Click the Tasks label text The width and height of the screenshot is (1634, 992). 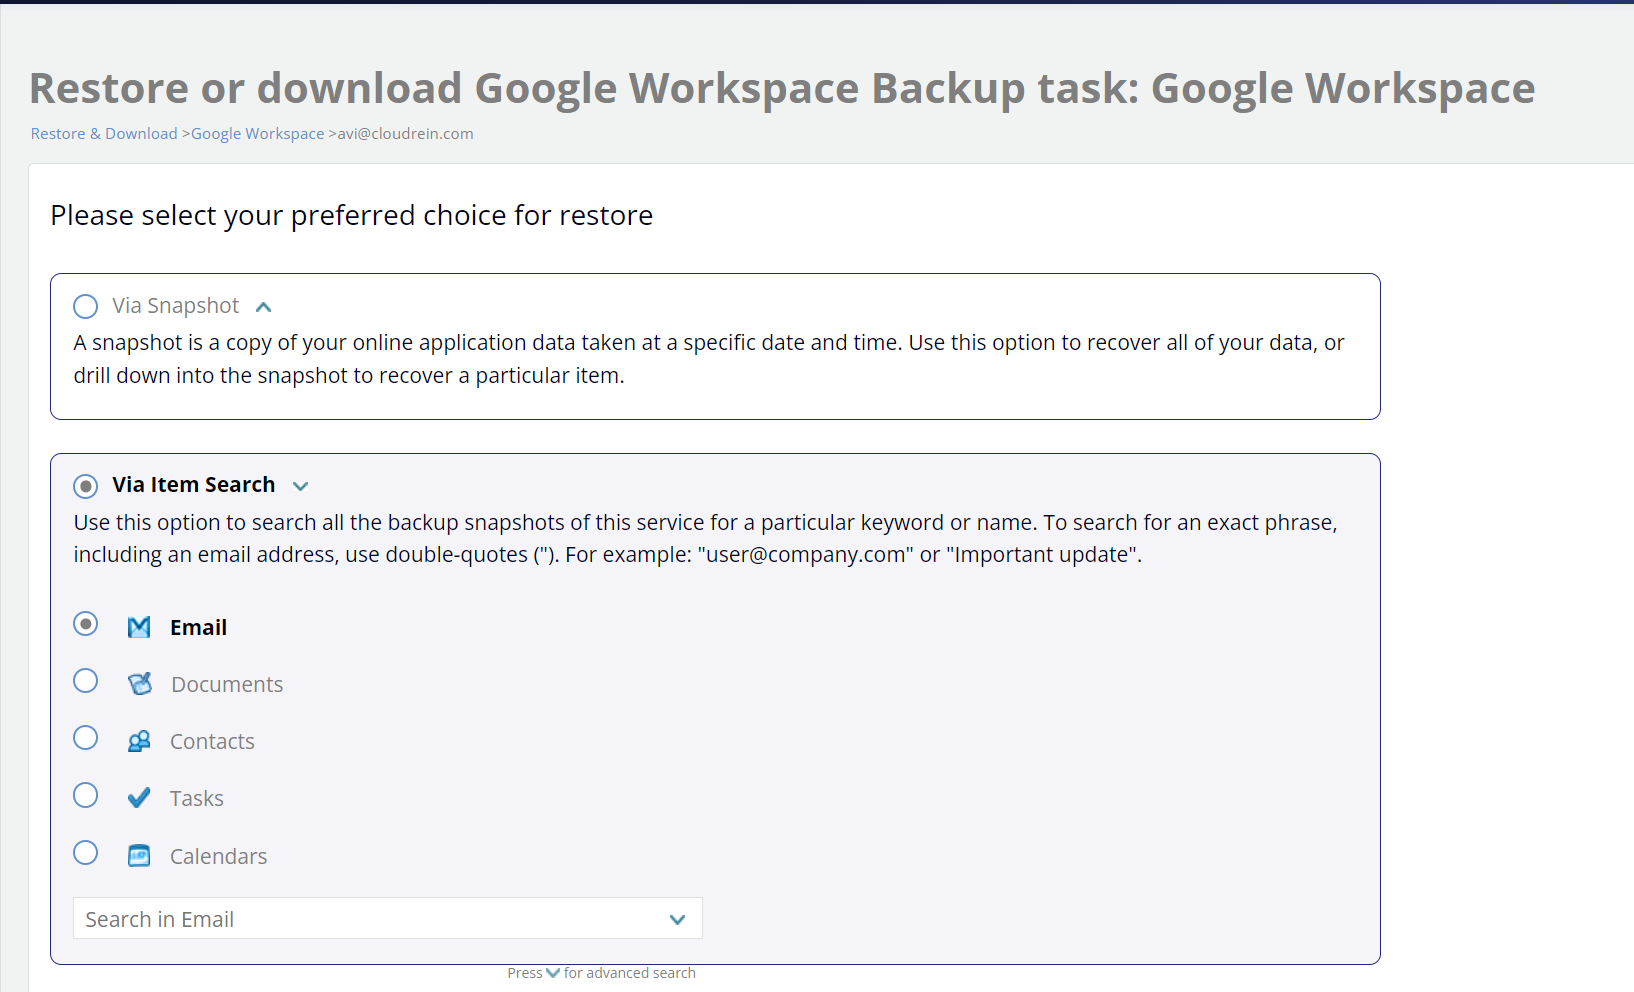coord(197,799)
